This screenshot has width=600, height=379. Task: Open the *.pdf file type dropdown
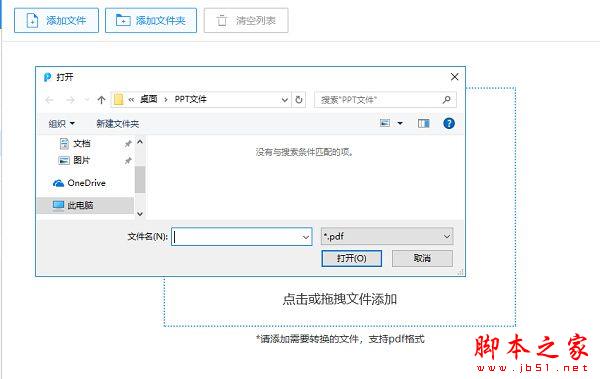pyautogui.click(x=387, y=236)
